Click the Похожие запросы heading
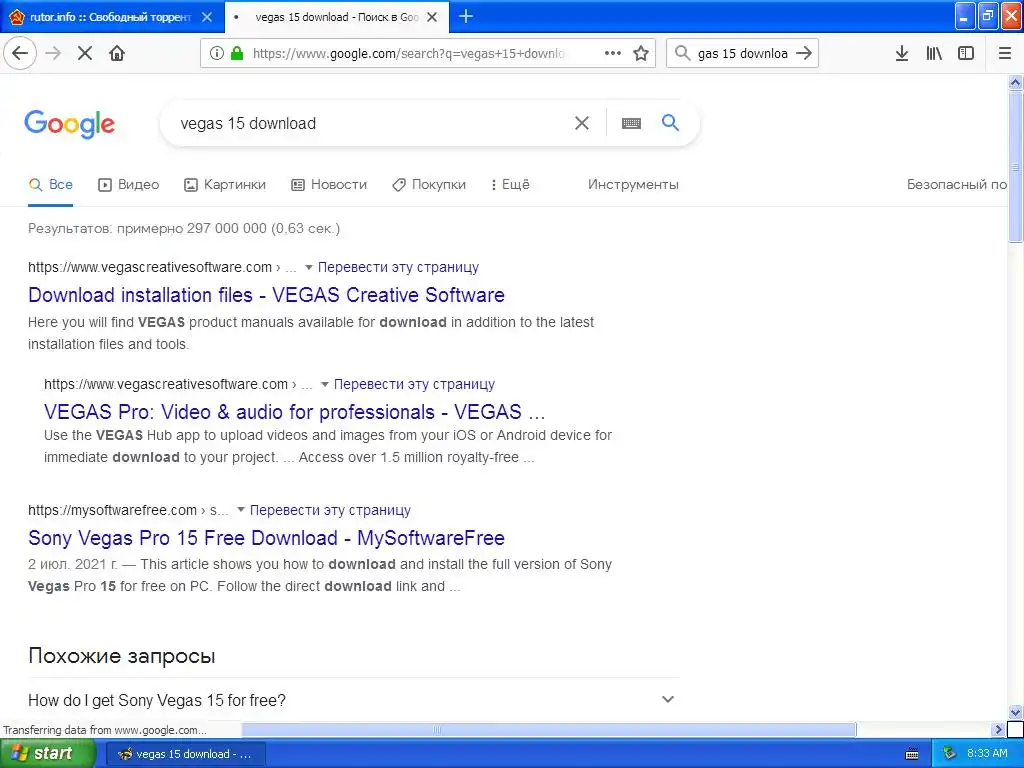1024x768 pixels. pos(122,656)
